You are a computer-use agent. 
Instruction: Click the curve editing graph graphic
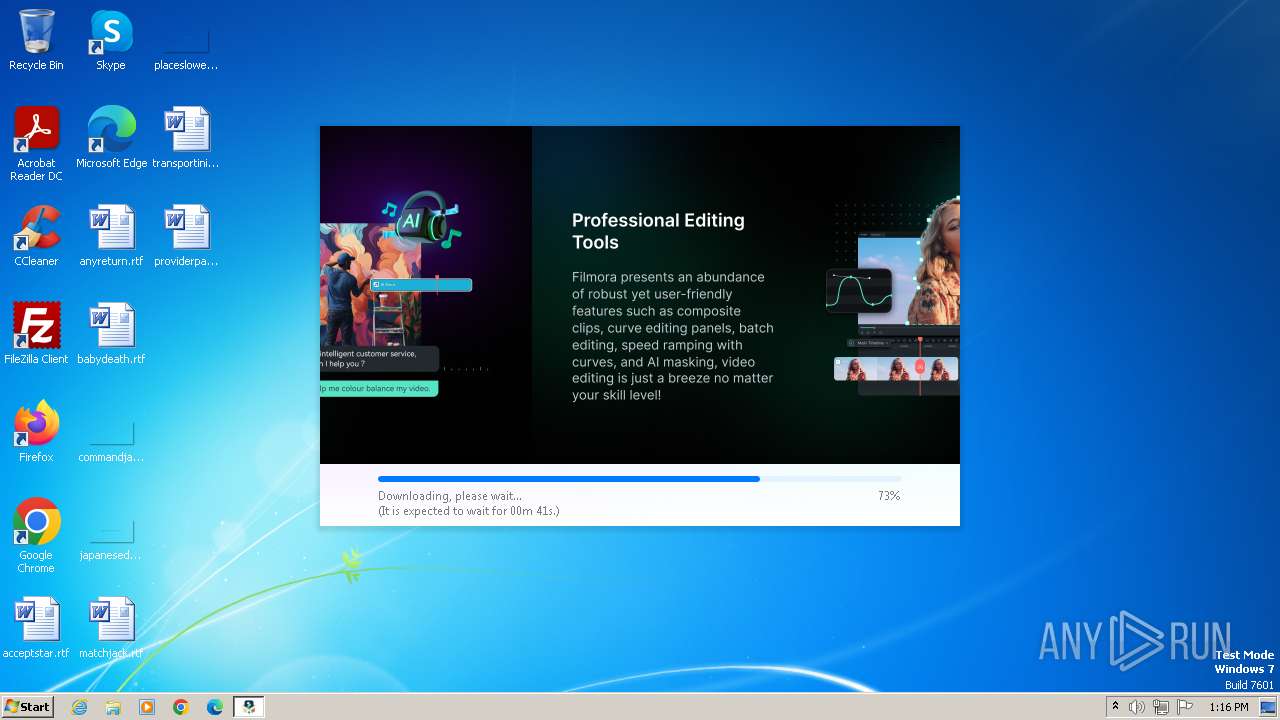point(859,290)
